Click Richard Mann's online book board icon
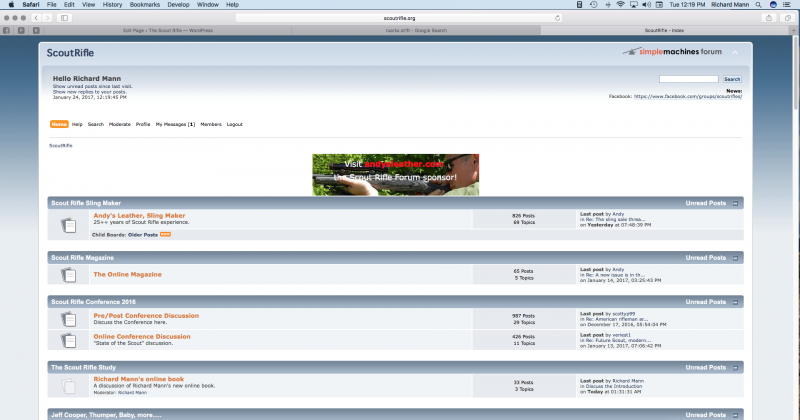Screen dimensions: 800x420 pos(68,386)
